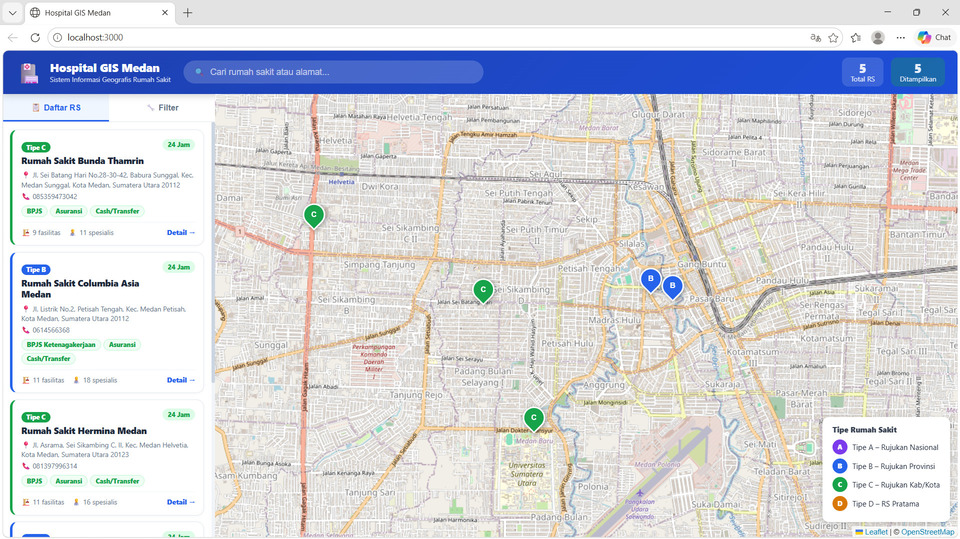This screenshot has width=960, height=539.
Task: Click the bookmark star icon in address bar
Action: (833, 38)
